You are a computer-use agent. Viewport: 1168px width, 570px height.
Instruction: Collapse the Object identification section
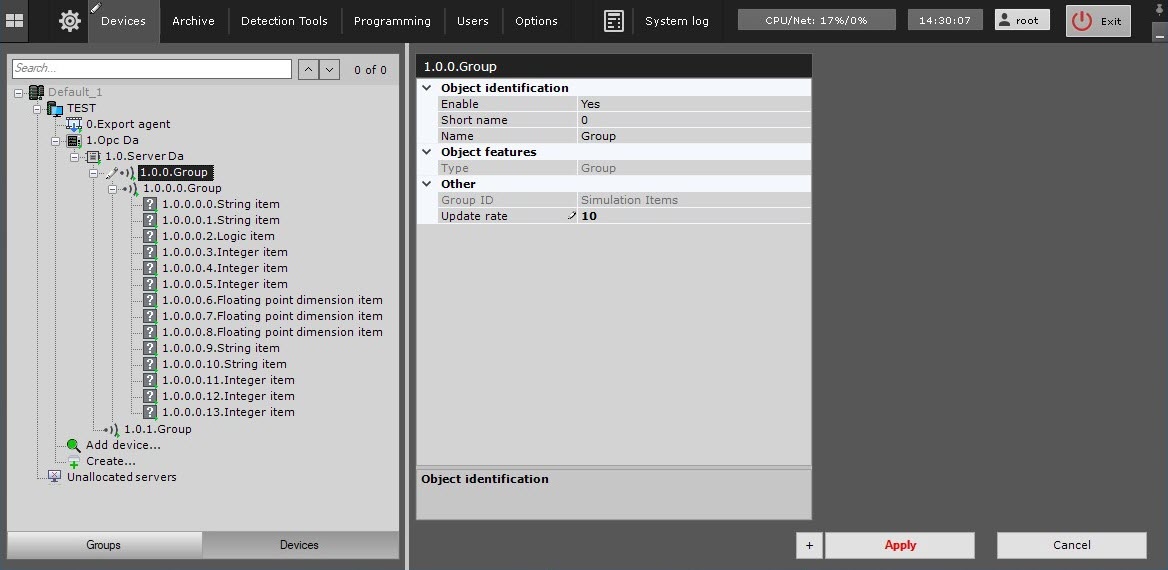coord(427,88)
